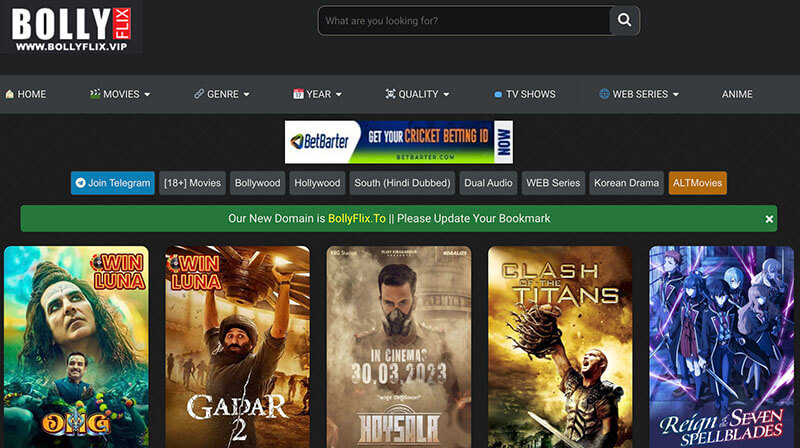Click the Web Series globe icon

click(x=604, y=94)
